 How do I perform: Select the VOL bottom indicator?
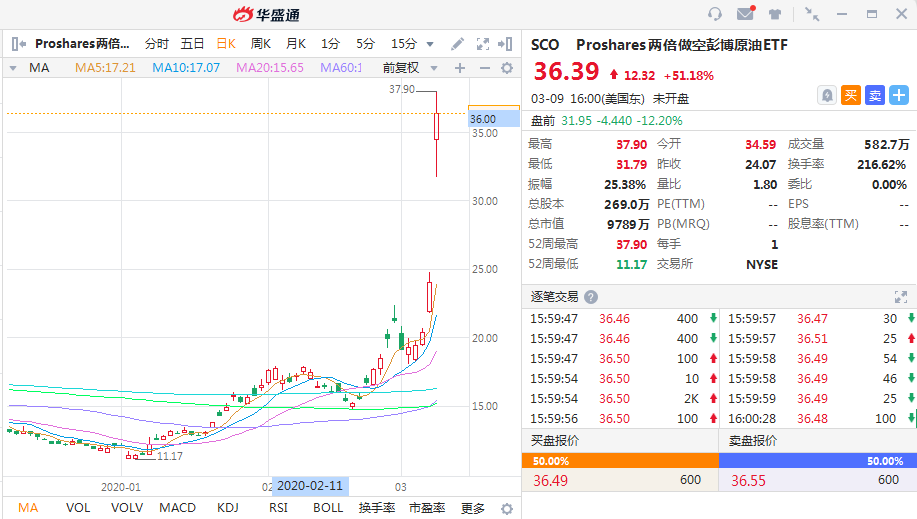click(78, 508)
